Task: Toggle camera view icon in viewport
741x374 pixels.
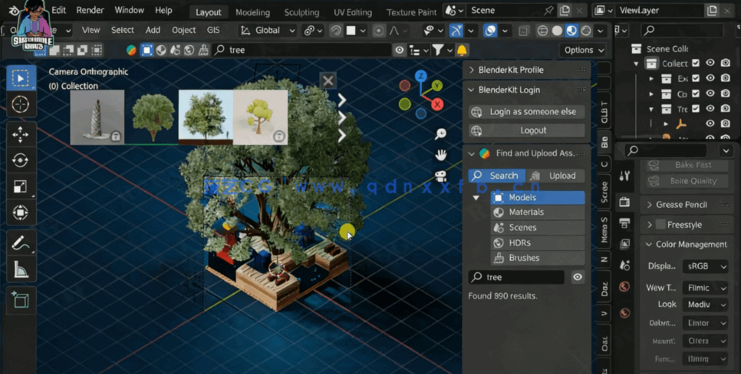Action: (440, 176)
